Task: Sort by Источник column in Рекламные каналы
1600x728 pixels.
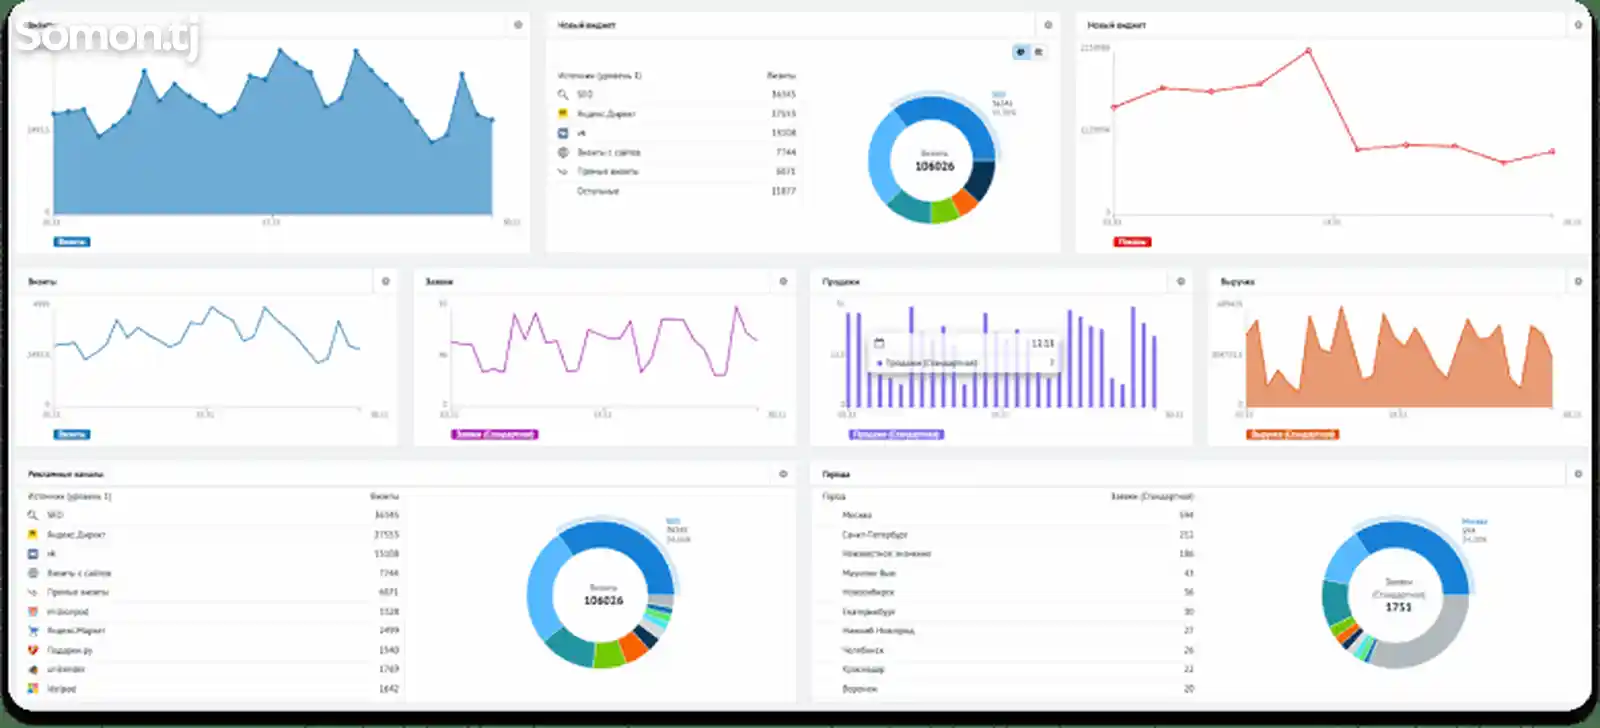Action: pyautogui.click(x=69, y=496)
